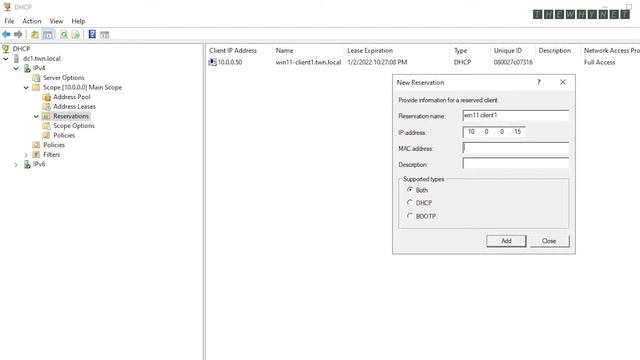
Task: Click the Unique ID value 080027c07316
Action: [513, 62]
